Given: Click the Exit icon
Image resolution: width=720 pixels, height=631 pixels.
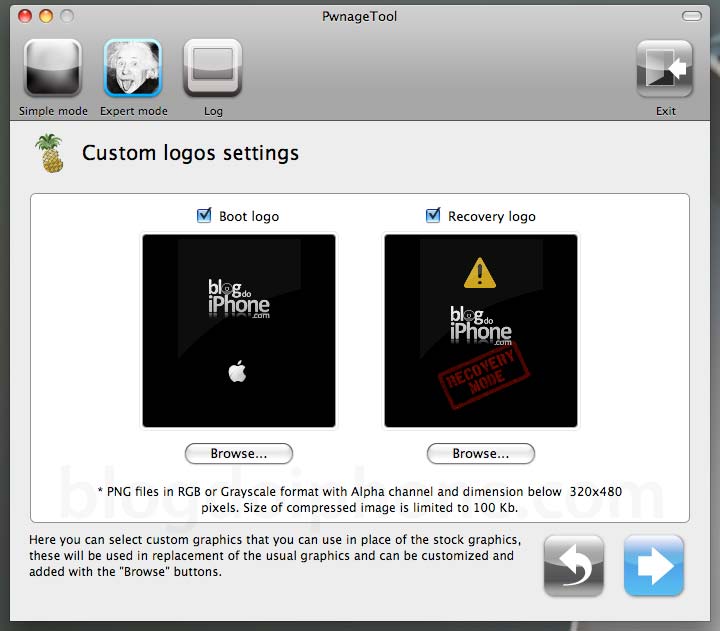Looking at the screenshot, I should tap(665, 68).
